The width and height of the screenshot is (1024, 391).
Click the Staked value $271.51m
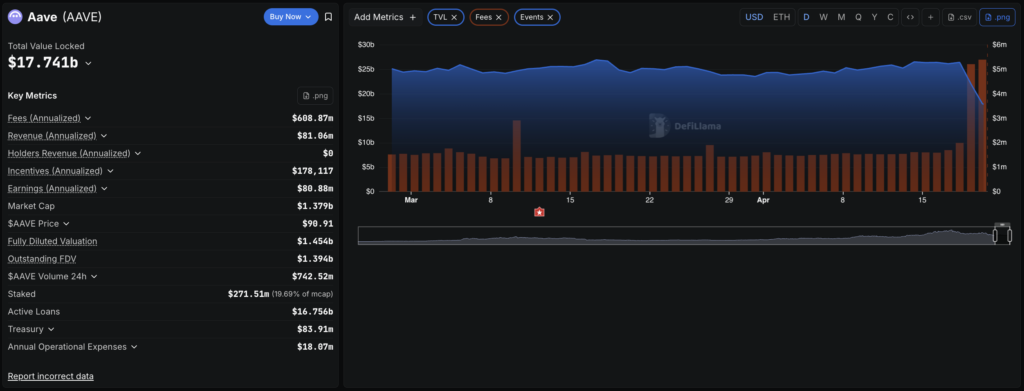coord(248,294)
